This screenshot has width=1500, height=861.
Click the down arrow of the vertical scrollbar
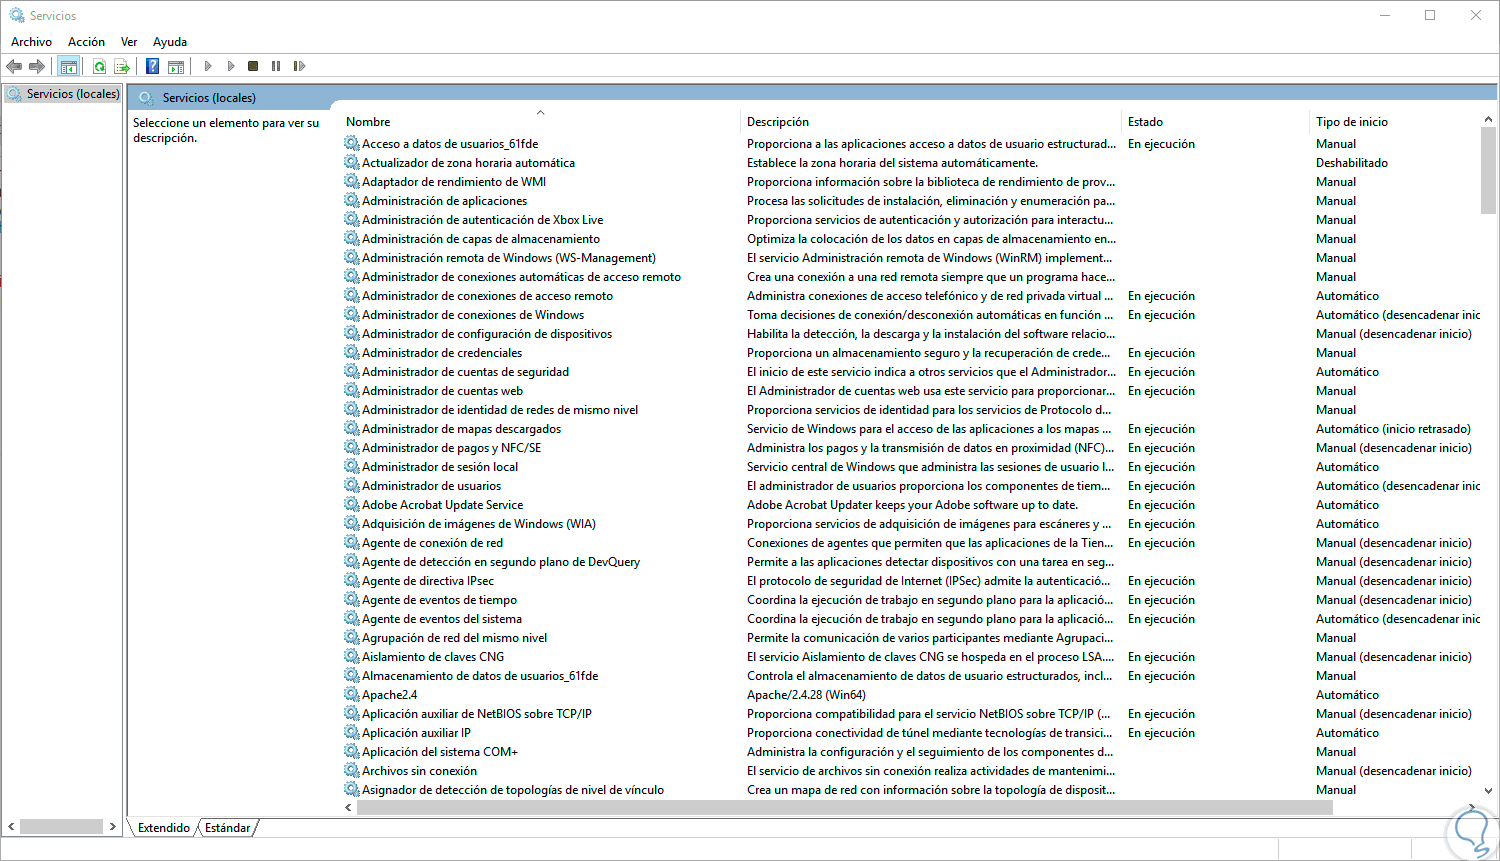pyautogui.click(x=1489, y=791)
